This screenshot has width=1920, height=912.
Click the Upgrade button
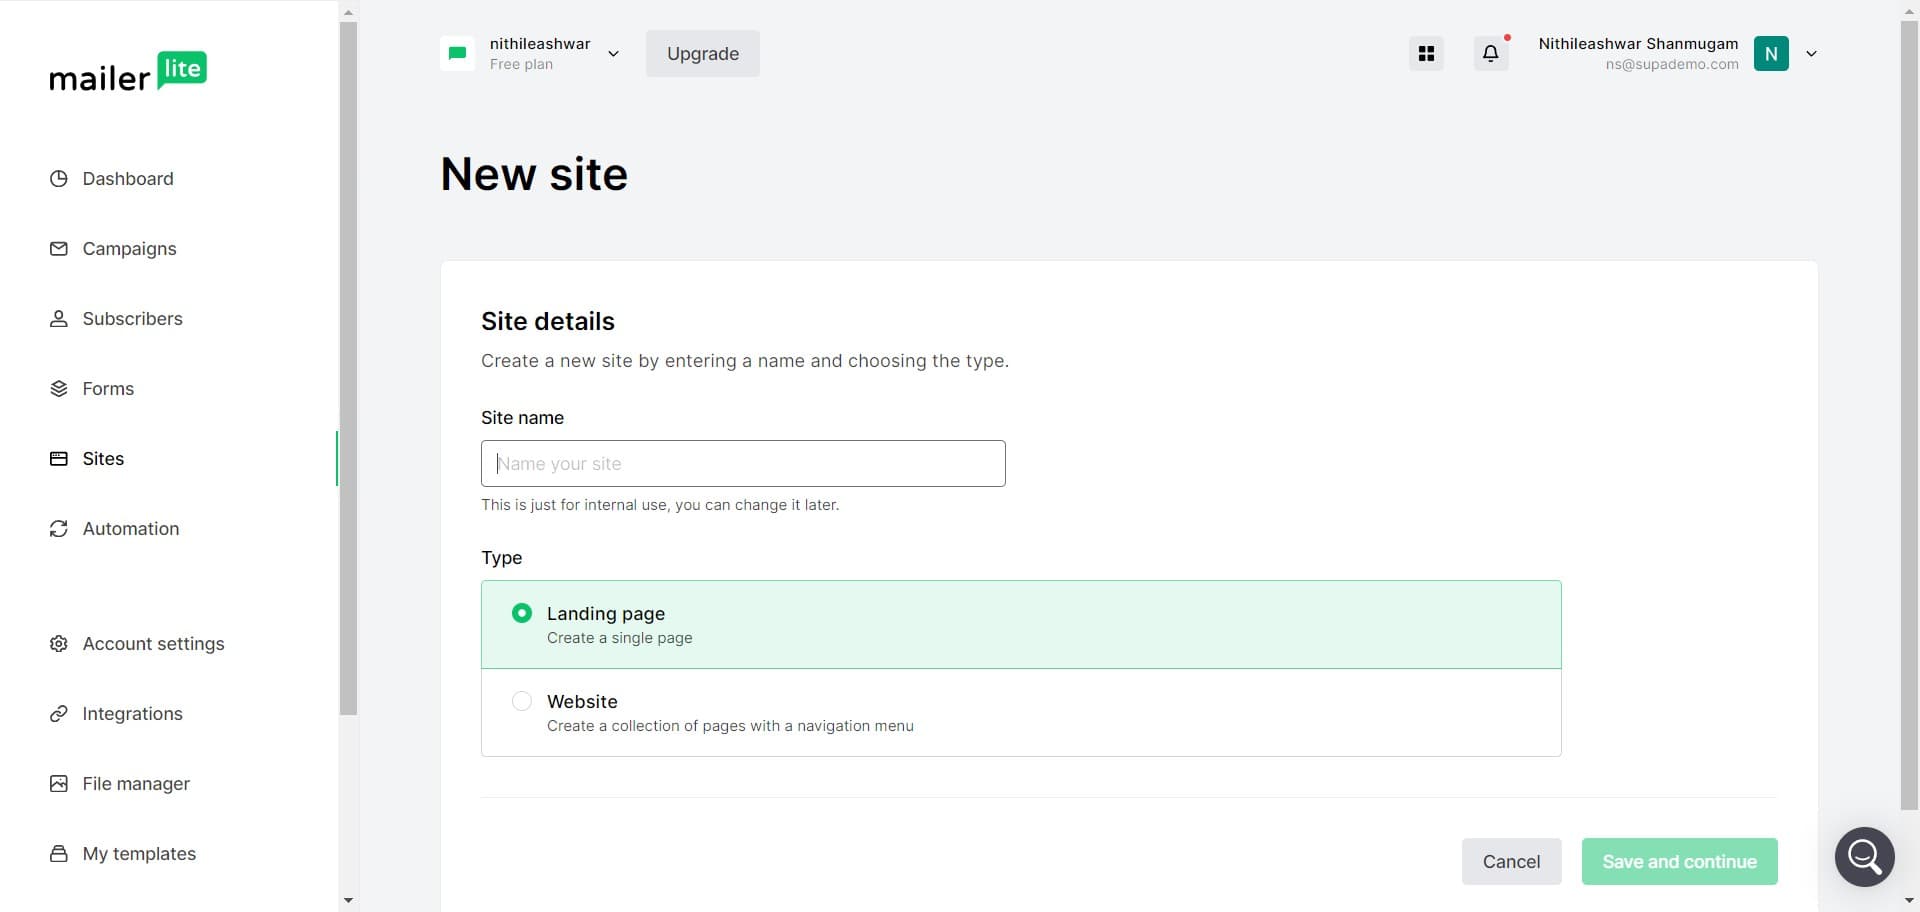tap(702, 53)
